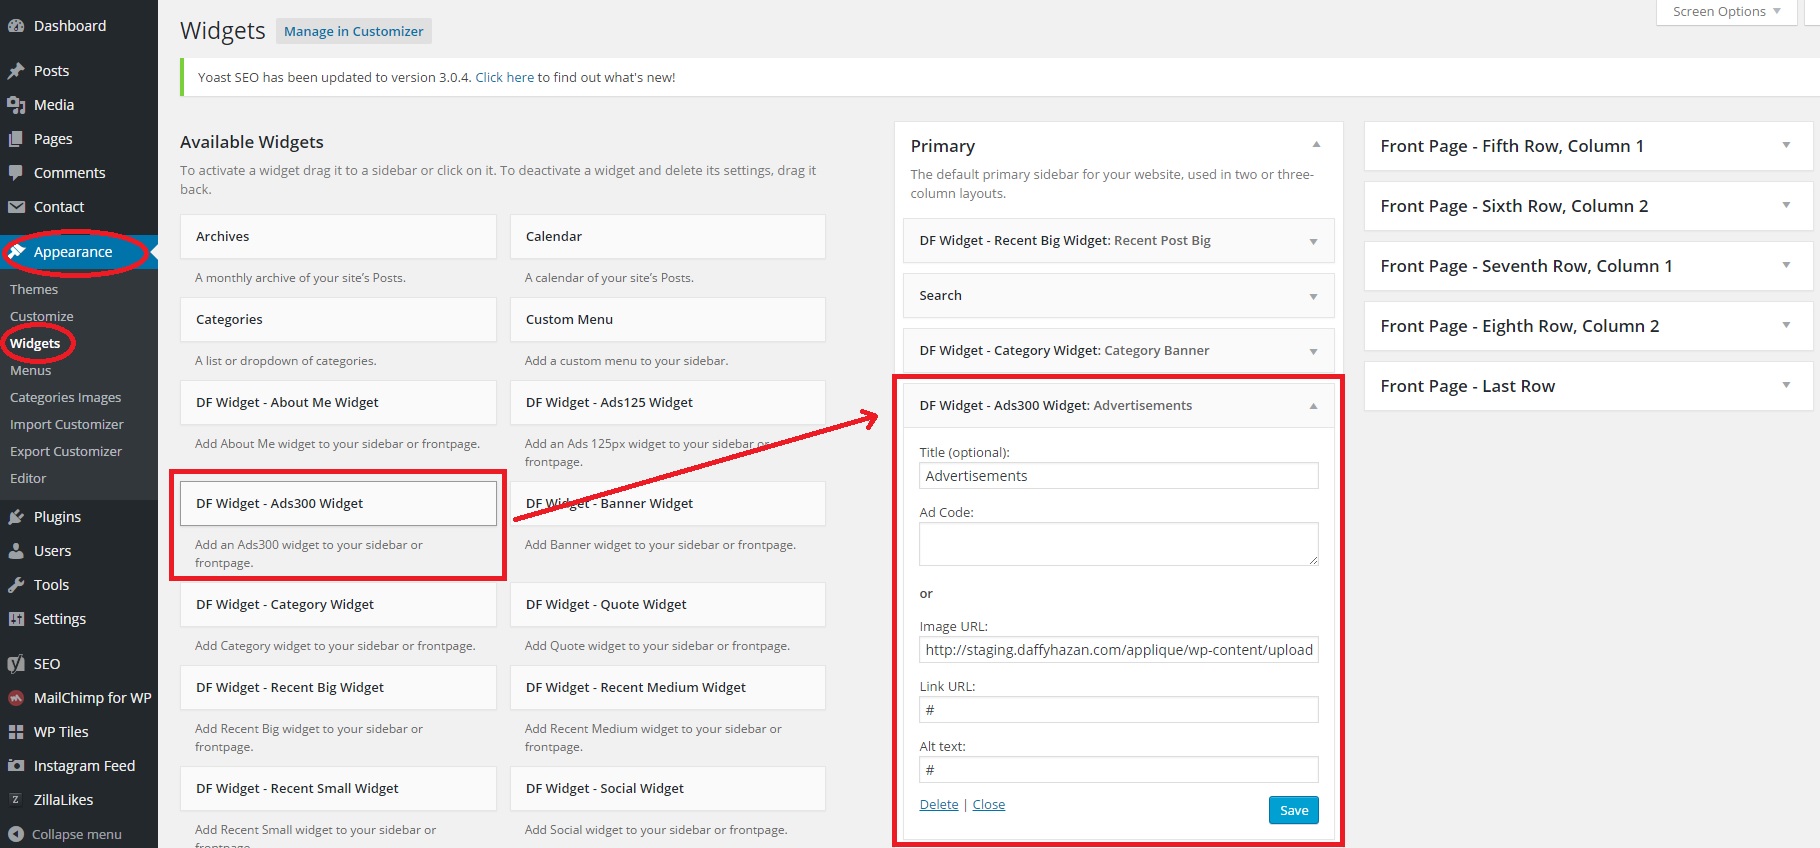Click the Instagram Feed camera icon

(x=16, y=766)
